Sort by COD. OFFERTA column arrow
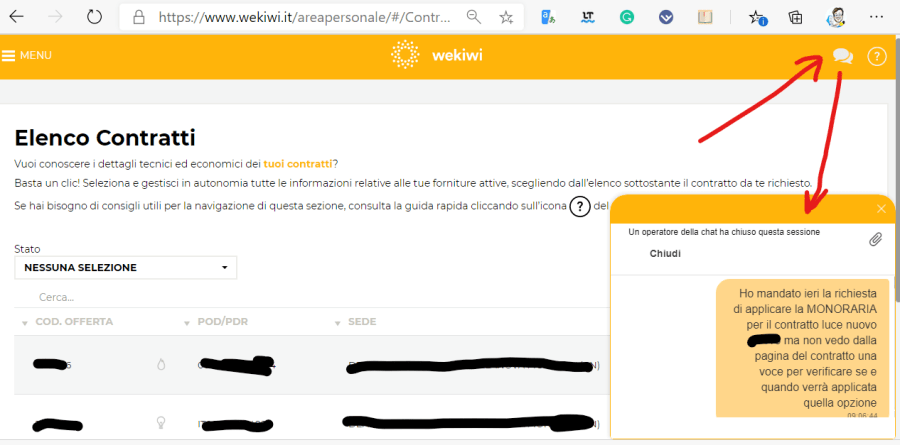The height and width of the screenshot is (445, 900). [x=24, y=322]
